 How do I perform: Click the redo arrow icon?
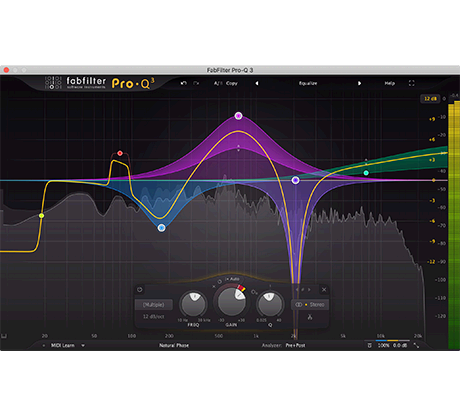click(196, 83)
